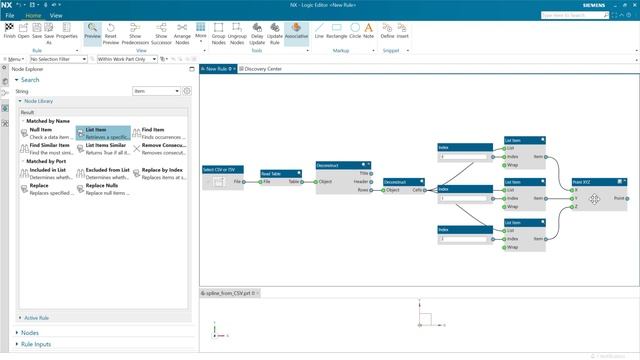Open the File menu
Screen dimensions: 640x360
click(x=10, y=16)
